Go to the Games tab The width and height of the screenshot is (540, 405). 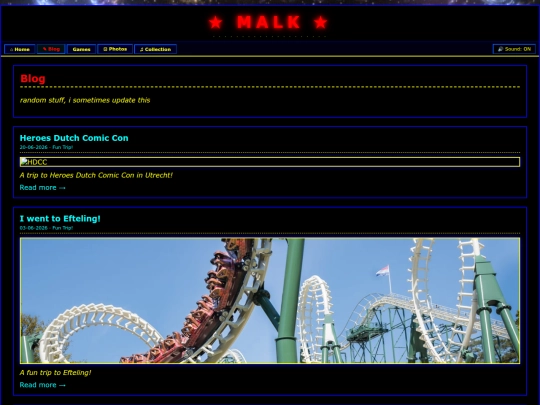[81, 49]
